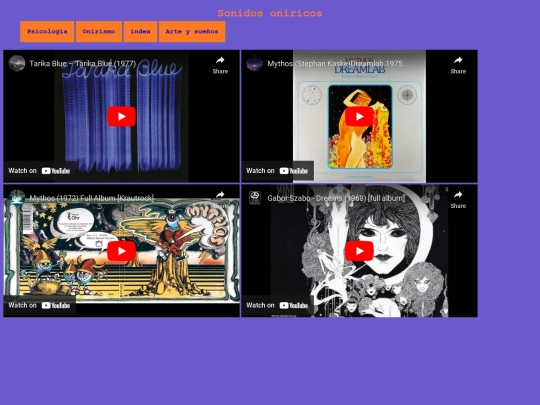
Task: Share the Tarika Blue video
Action: [220, 65]
